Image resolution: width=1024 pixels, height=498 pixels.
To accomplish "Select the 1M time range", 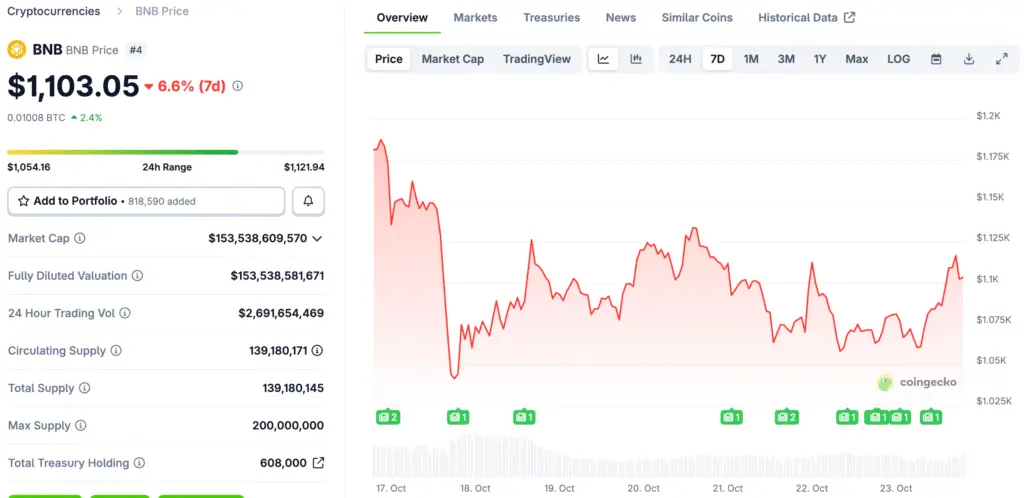I will [x=751, y=59].
